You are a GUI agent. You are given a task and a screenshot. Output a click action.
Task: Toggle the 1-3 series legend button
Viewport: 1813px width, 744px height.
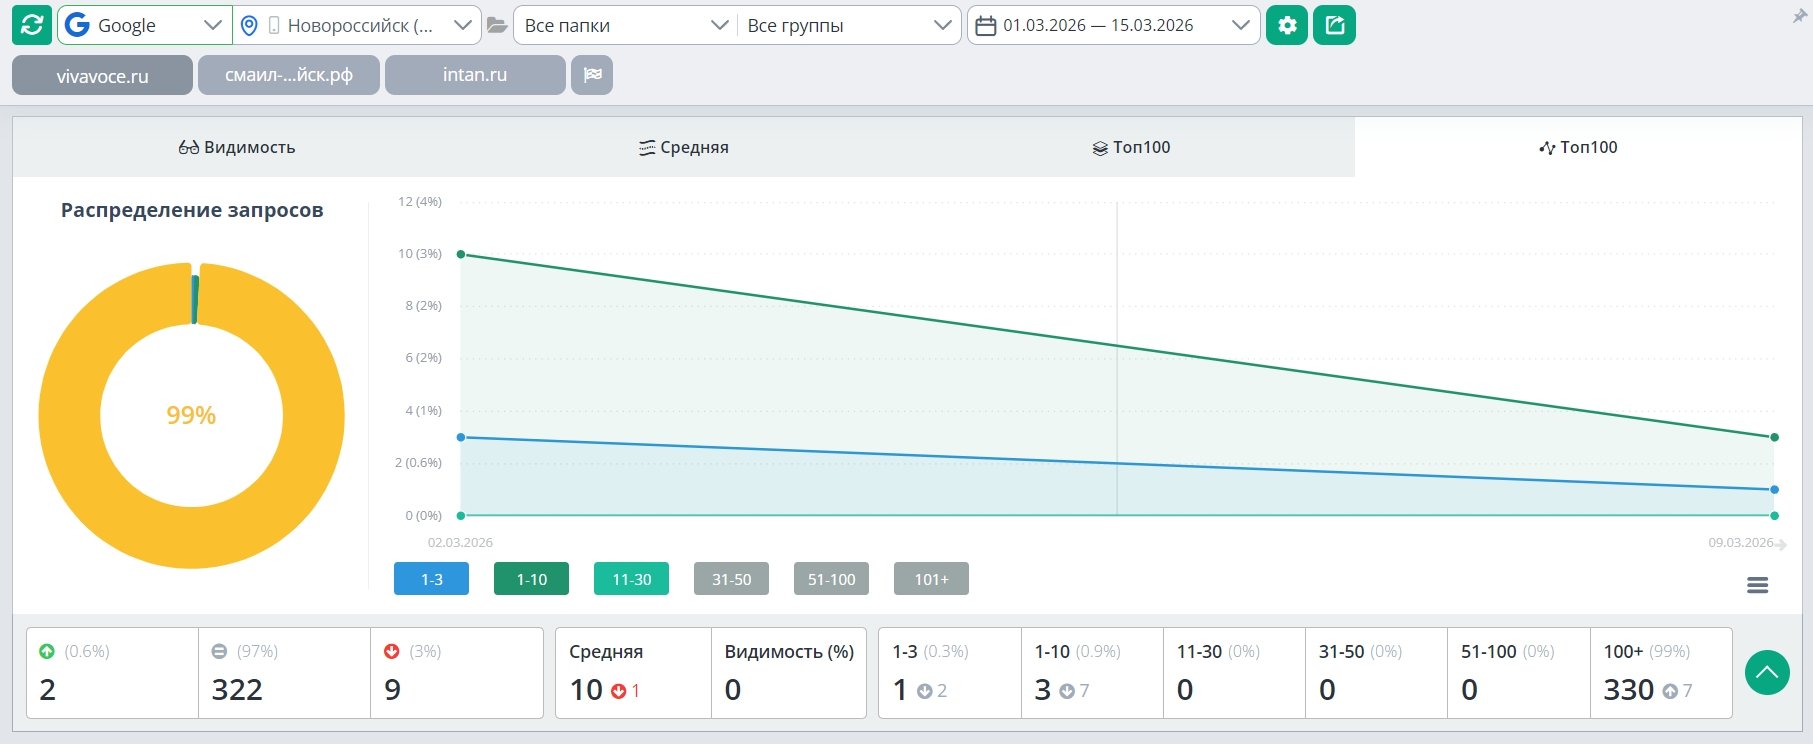coord(431,579)
